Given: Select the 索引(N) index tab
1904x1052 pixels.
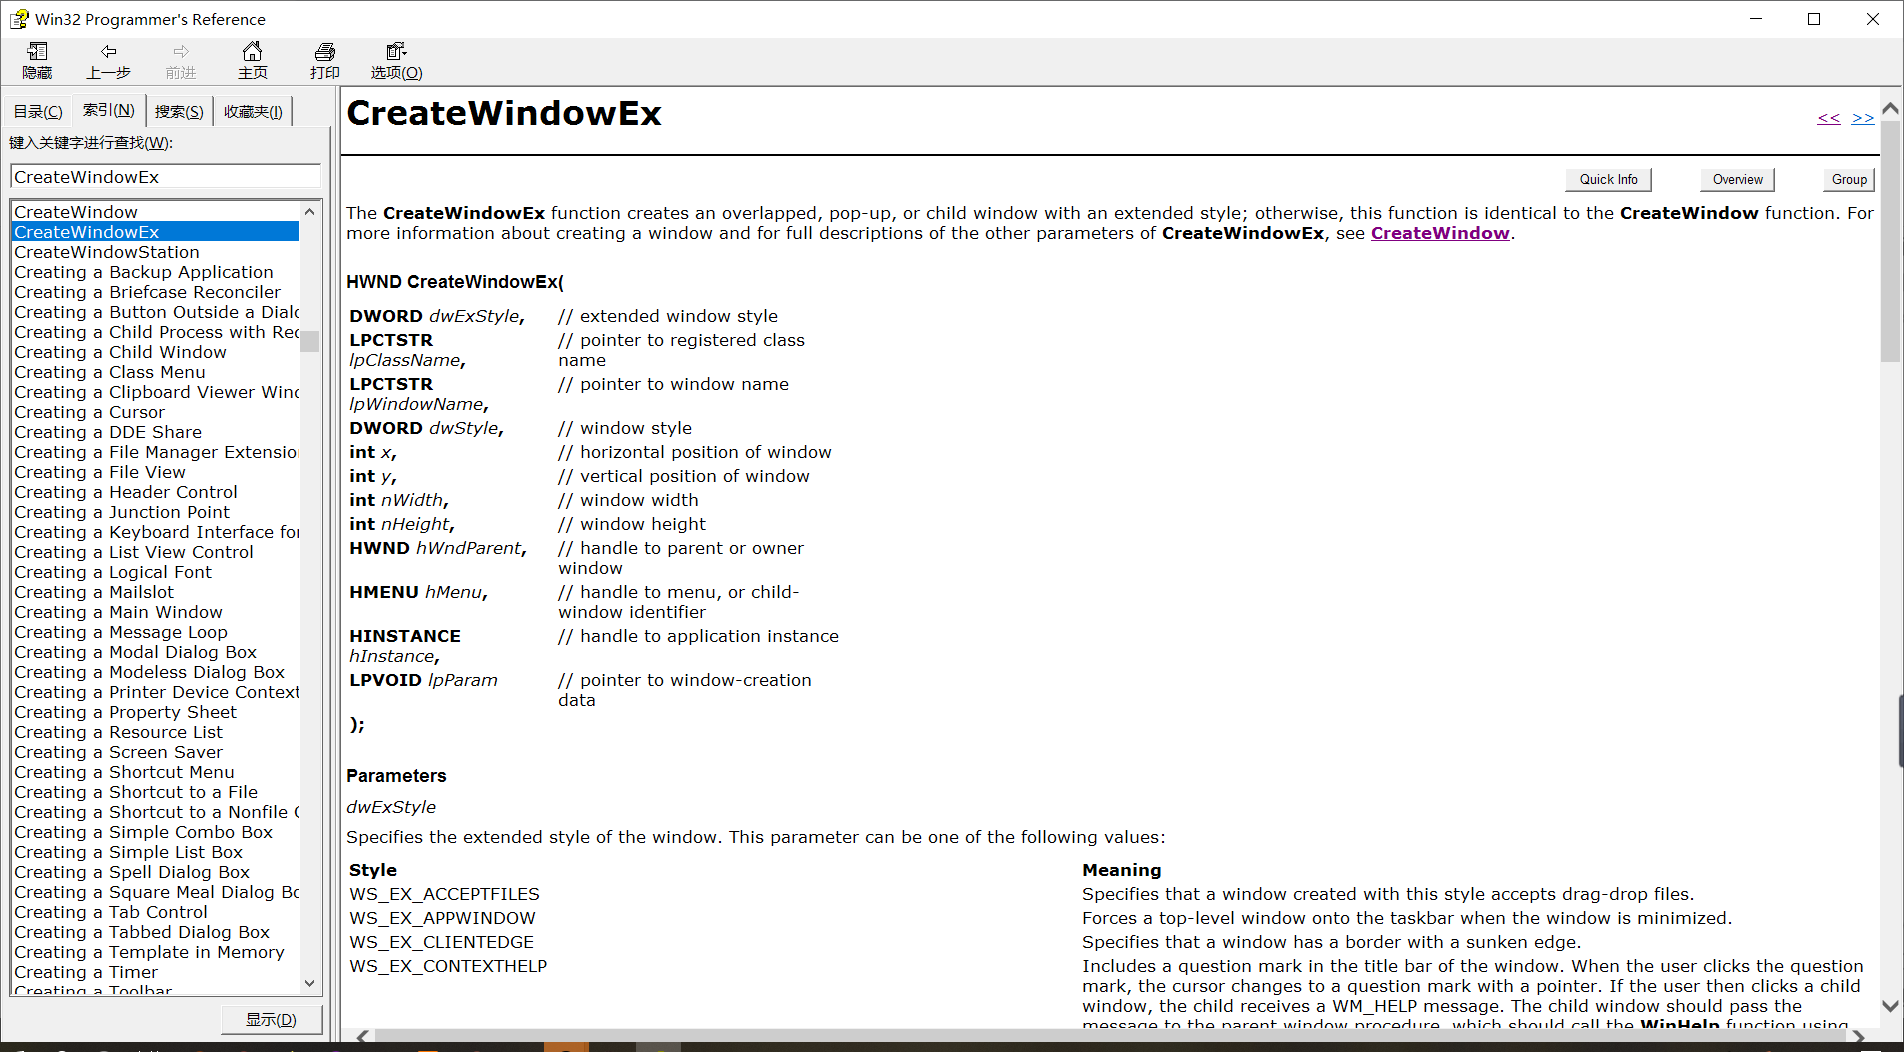Looking at the screenshot, I should 108,110.
